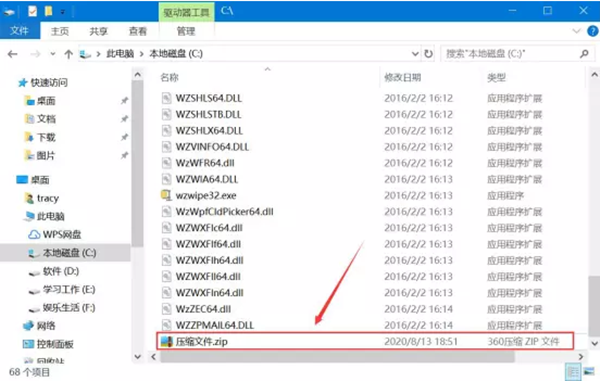Select the file WZWXFlh64.dll
600x381 pixels.
pyautogui.click(x=210, y=260)
